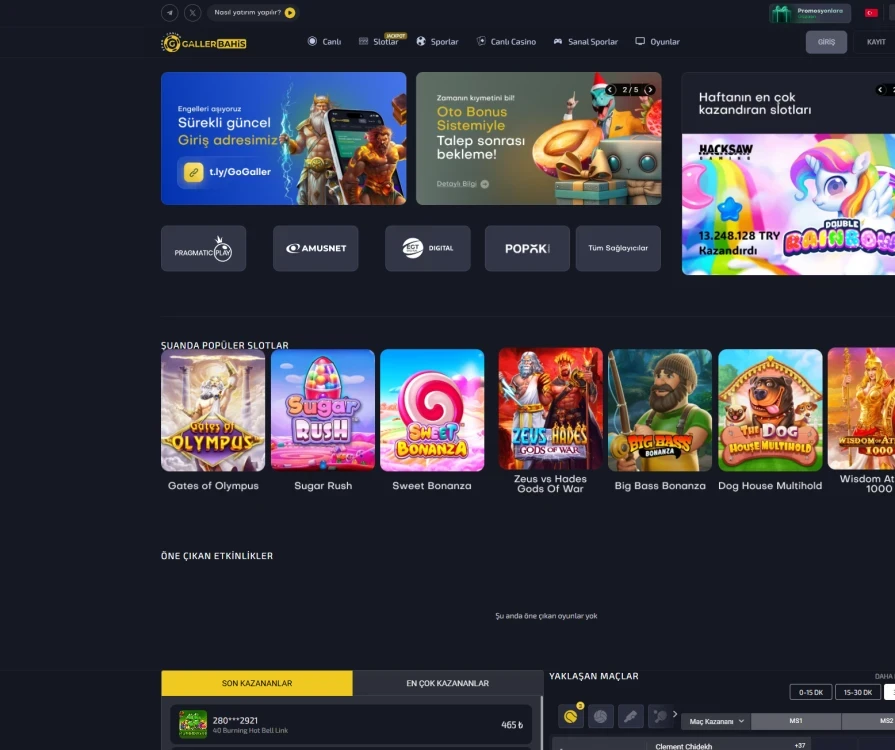Show more sports with right chevron
This screenshot has width=895, height=750.
tap(675, 714)
